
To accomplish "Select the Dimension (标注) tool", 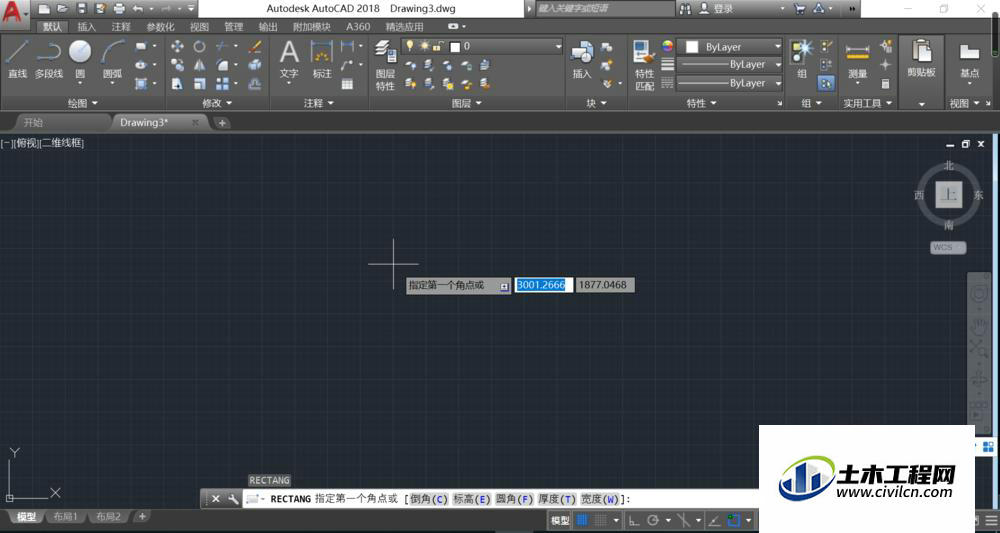I will click(x=322, y=59).
